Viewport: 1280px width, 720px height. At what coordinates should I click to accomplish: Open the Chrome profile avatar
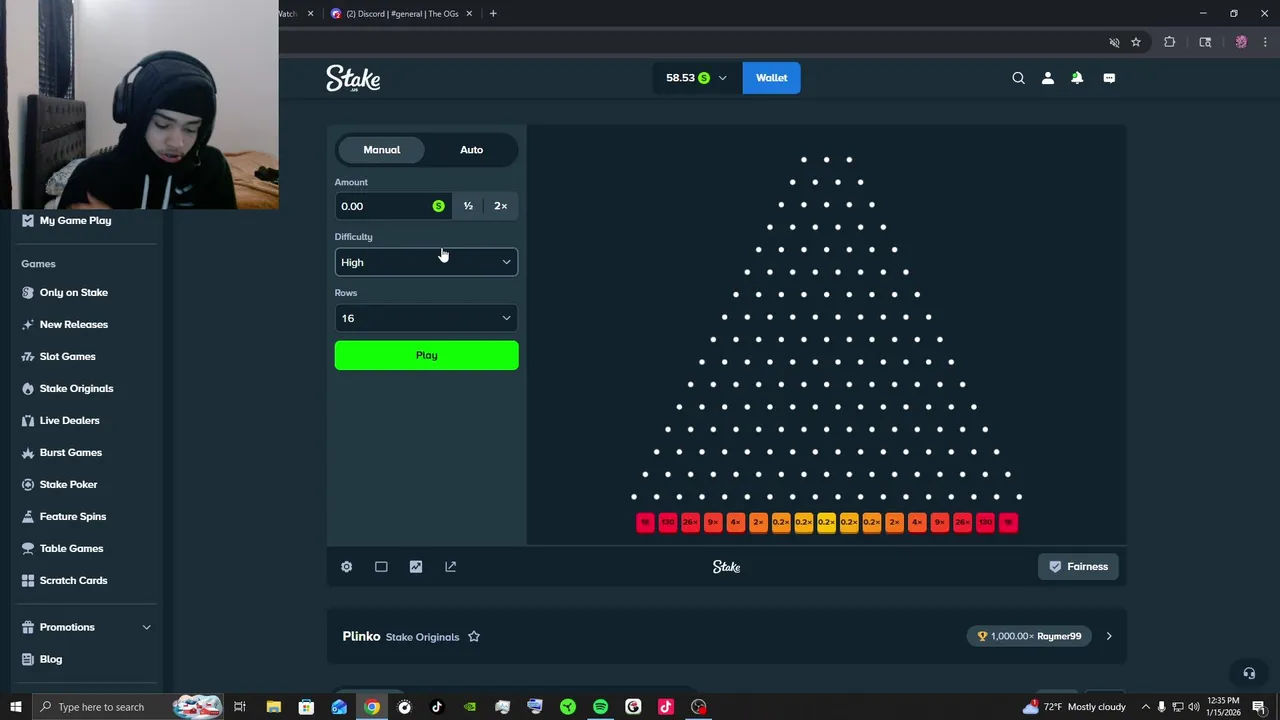(1241, 42)
